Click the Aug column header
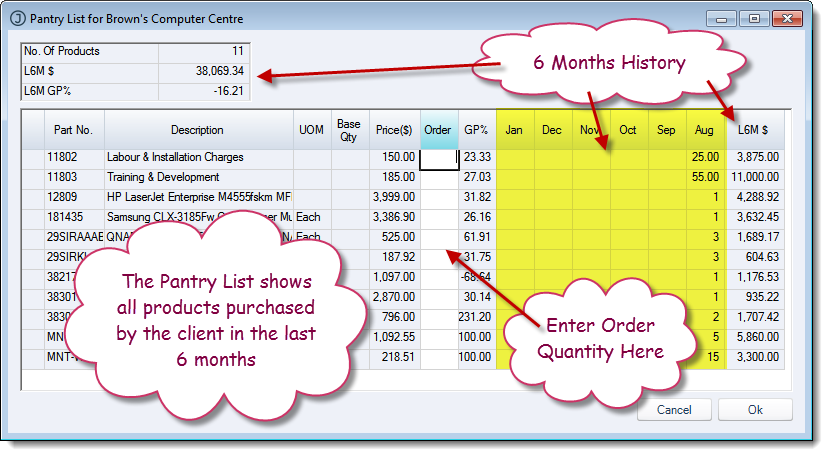828x456 pixels. pyautogui.click(x=705, y=130)
